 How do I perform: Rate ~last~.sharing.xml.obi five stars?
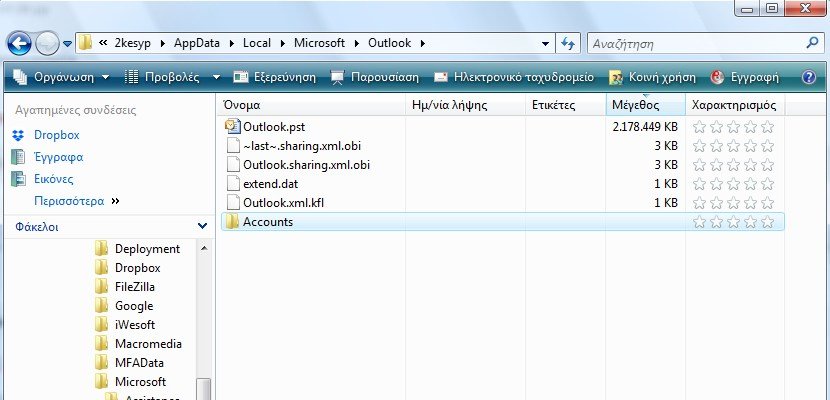point(768,146)
